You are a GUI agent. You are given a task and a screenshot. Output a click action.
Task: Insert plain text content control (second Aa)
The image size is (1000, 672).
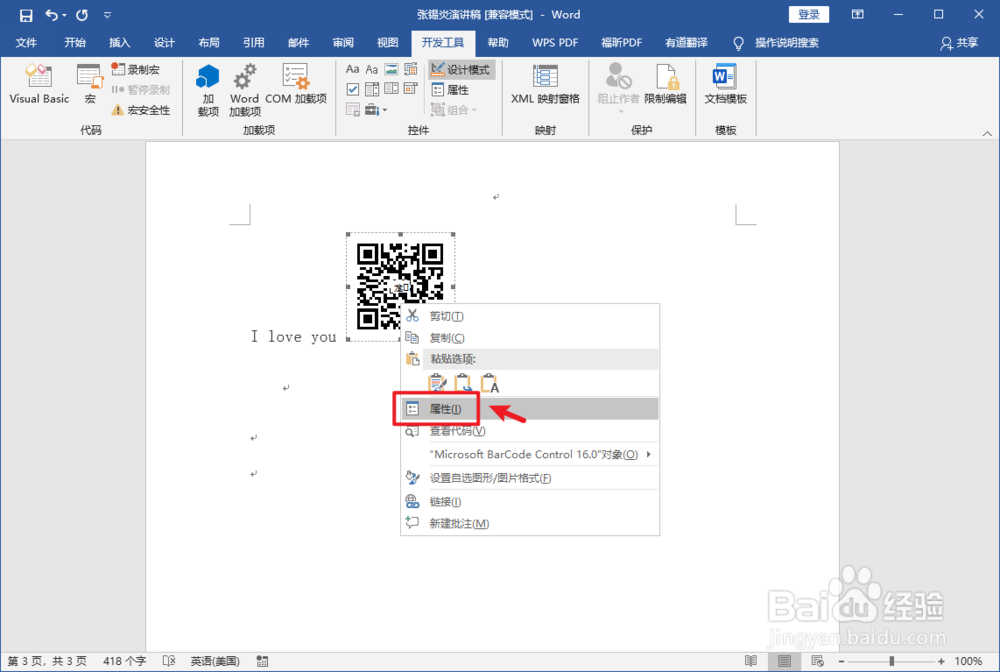[372, 69]
